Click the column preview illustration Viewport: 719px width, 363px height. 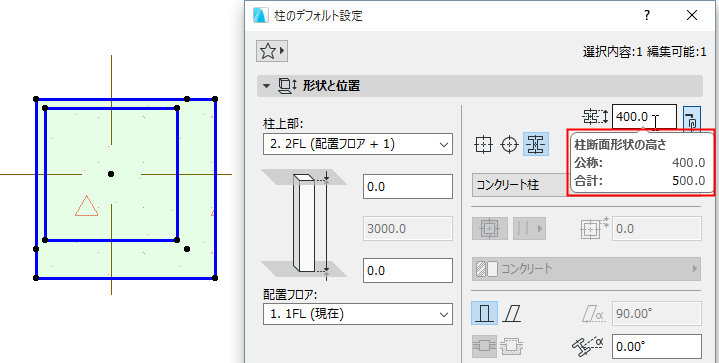tap(304, 223)
